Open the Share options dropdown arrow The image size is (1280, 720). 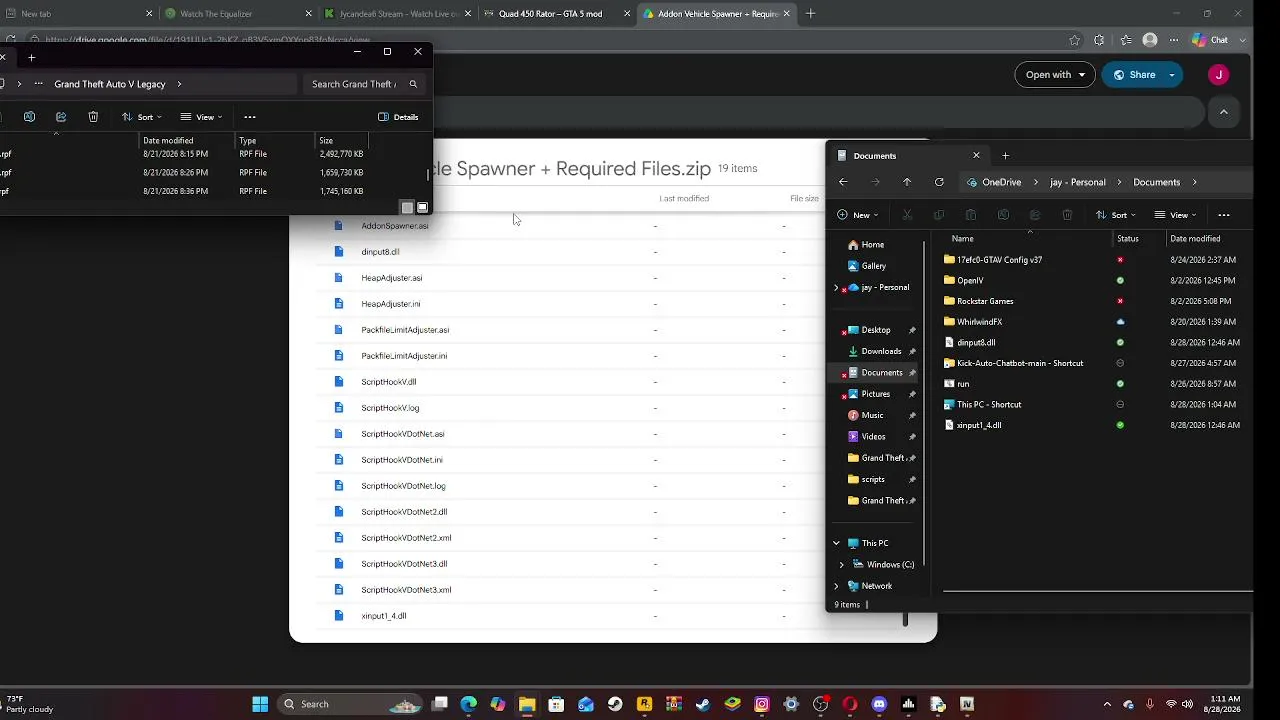tap(1172, 75)
